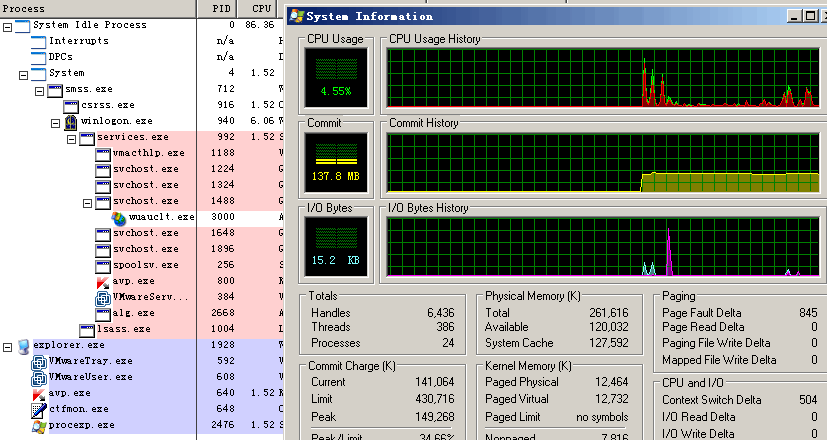The height and width of the screenshot is (440, 827).
Task: Click the VMwareUser.exe icon
Action: 39,377
